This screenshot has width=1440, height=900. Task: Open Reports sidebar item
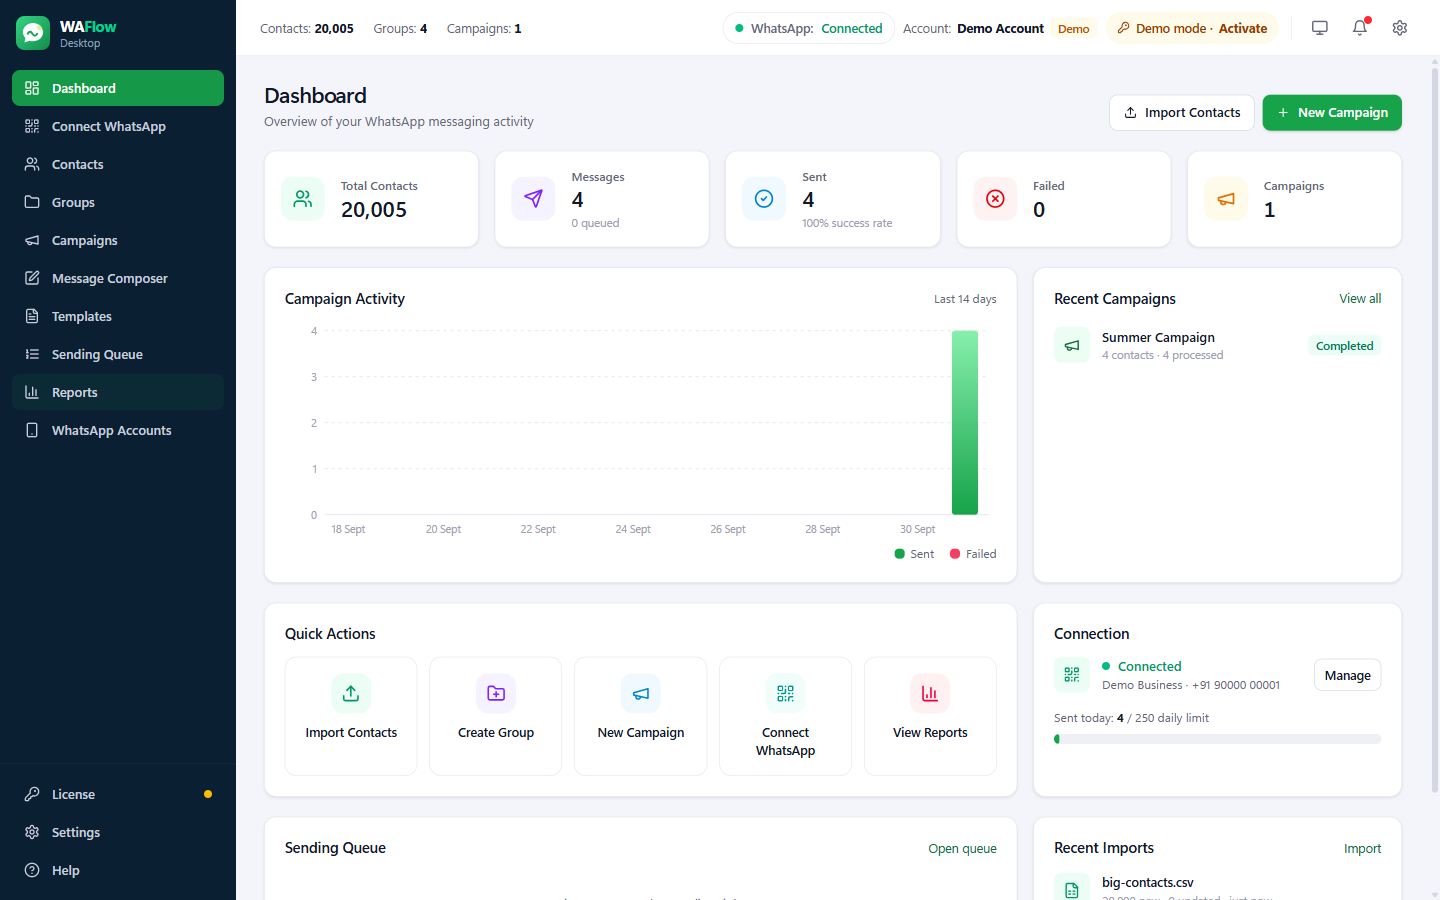click(x=118, y=392)
